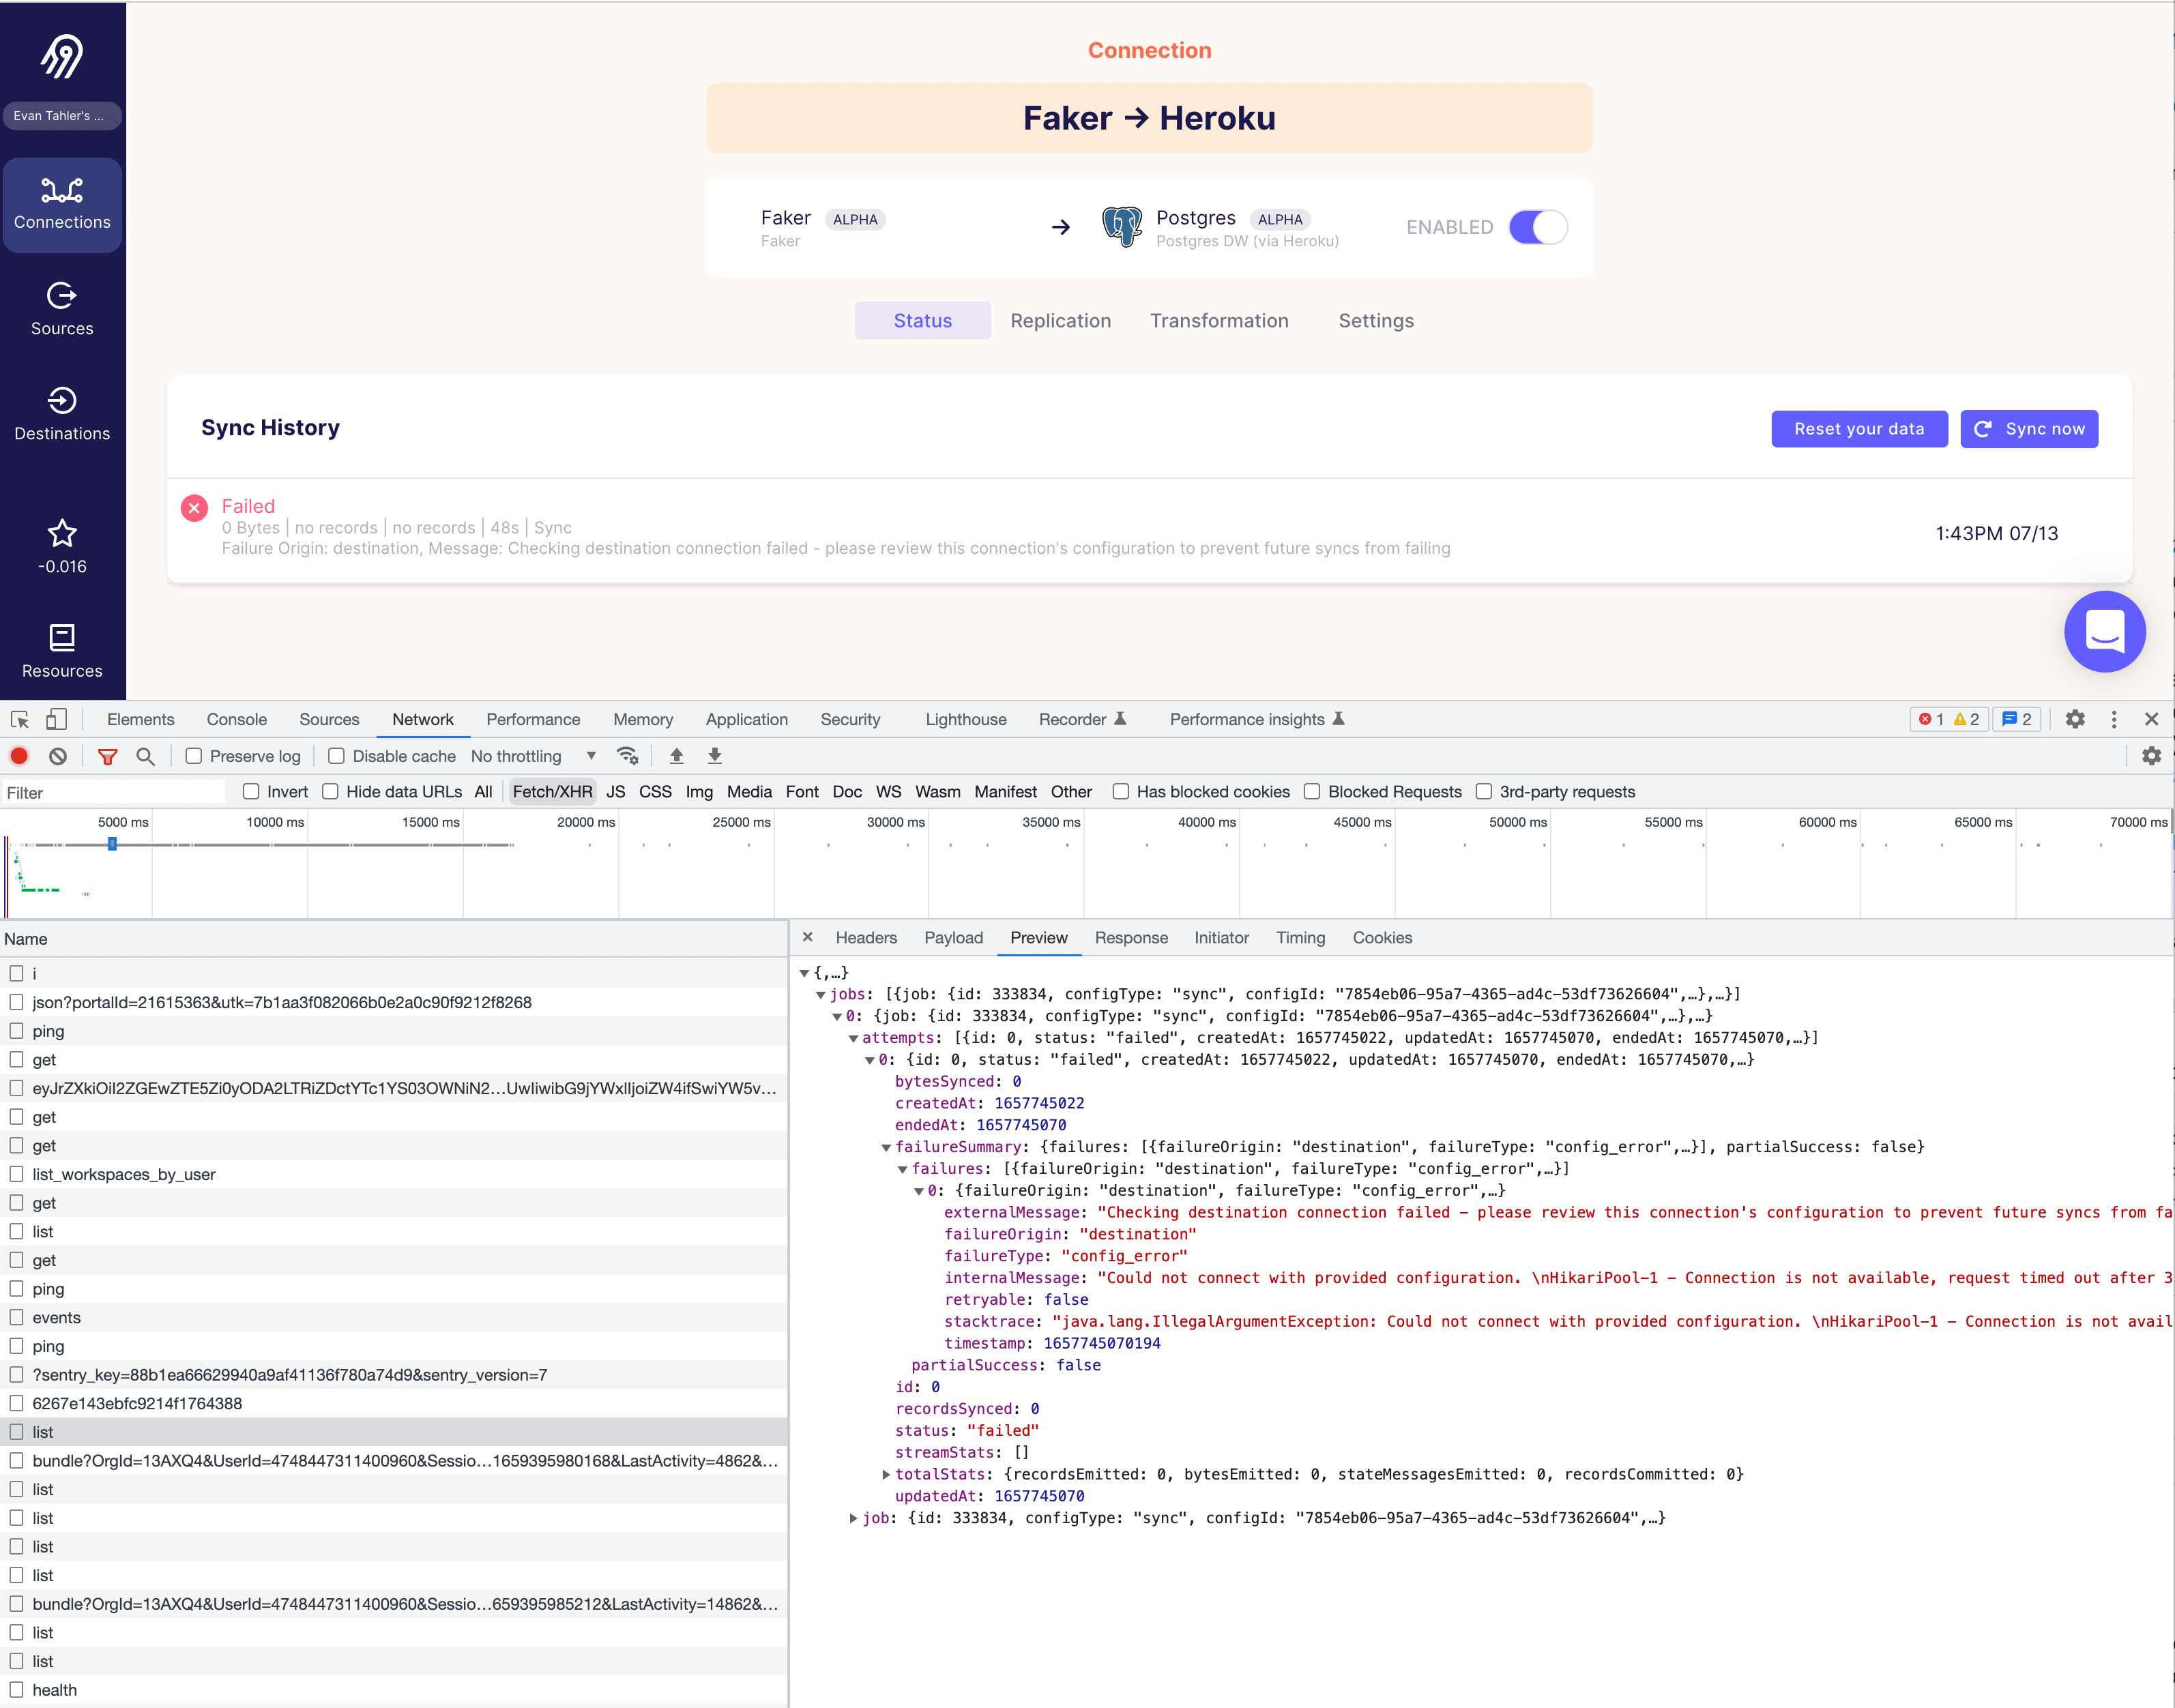The image size is (2175, 1708).
Task: Open the Response tab in request details
Action: pyautogui.click(x=1131, y=938)
